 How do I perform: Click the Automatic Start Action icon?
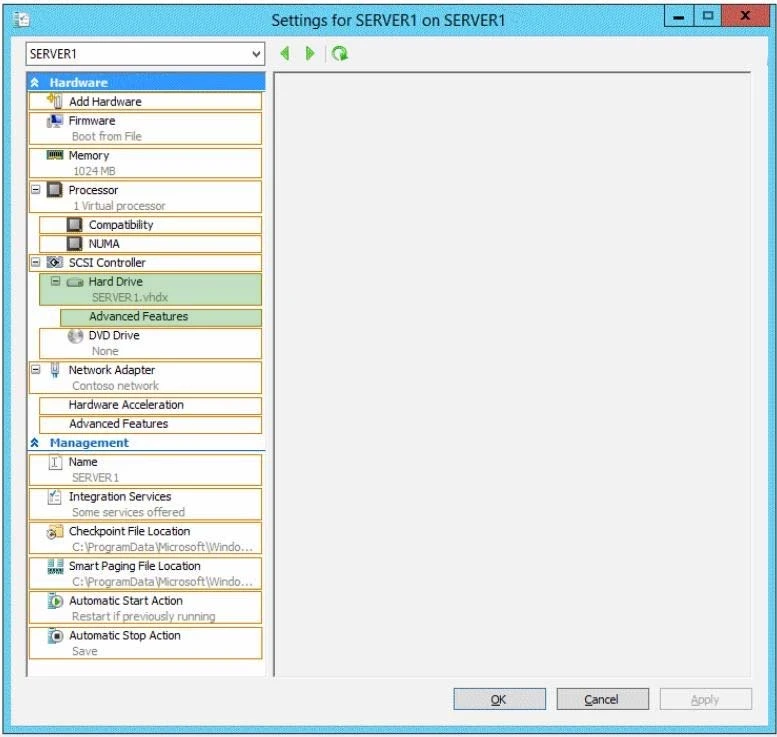[55, 601]
